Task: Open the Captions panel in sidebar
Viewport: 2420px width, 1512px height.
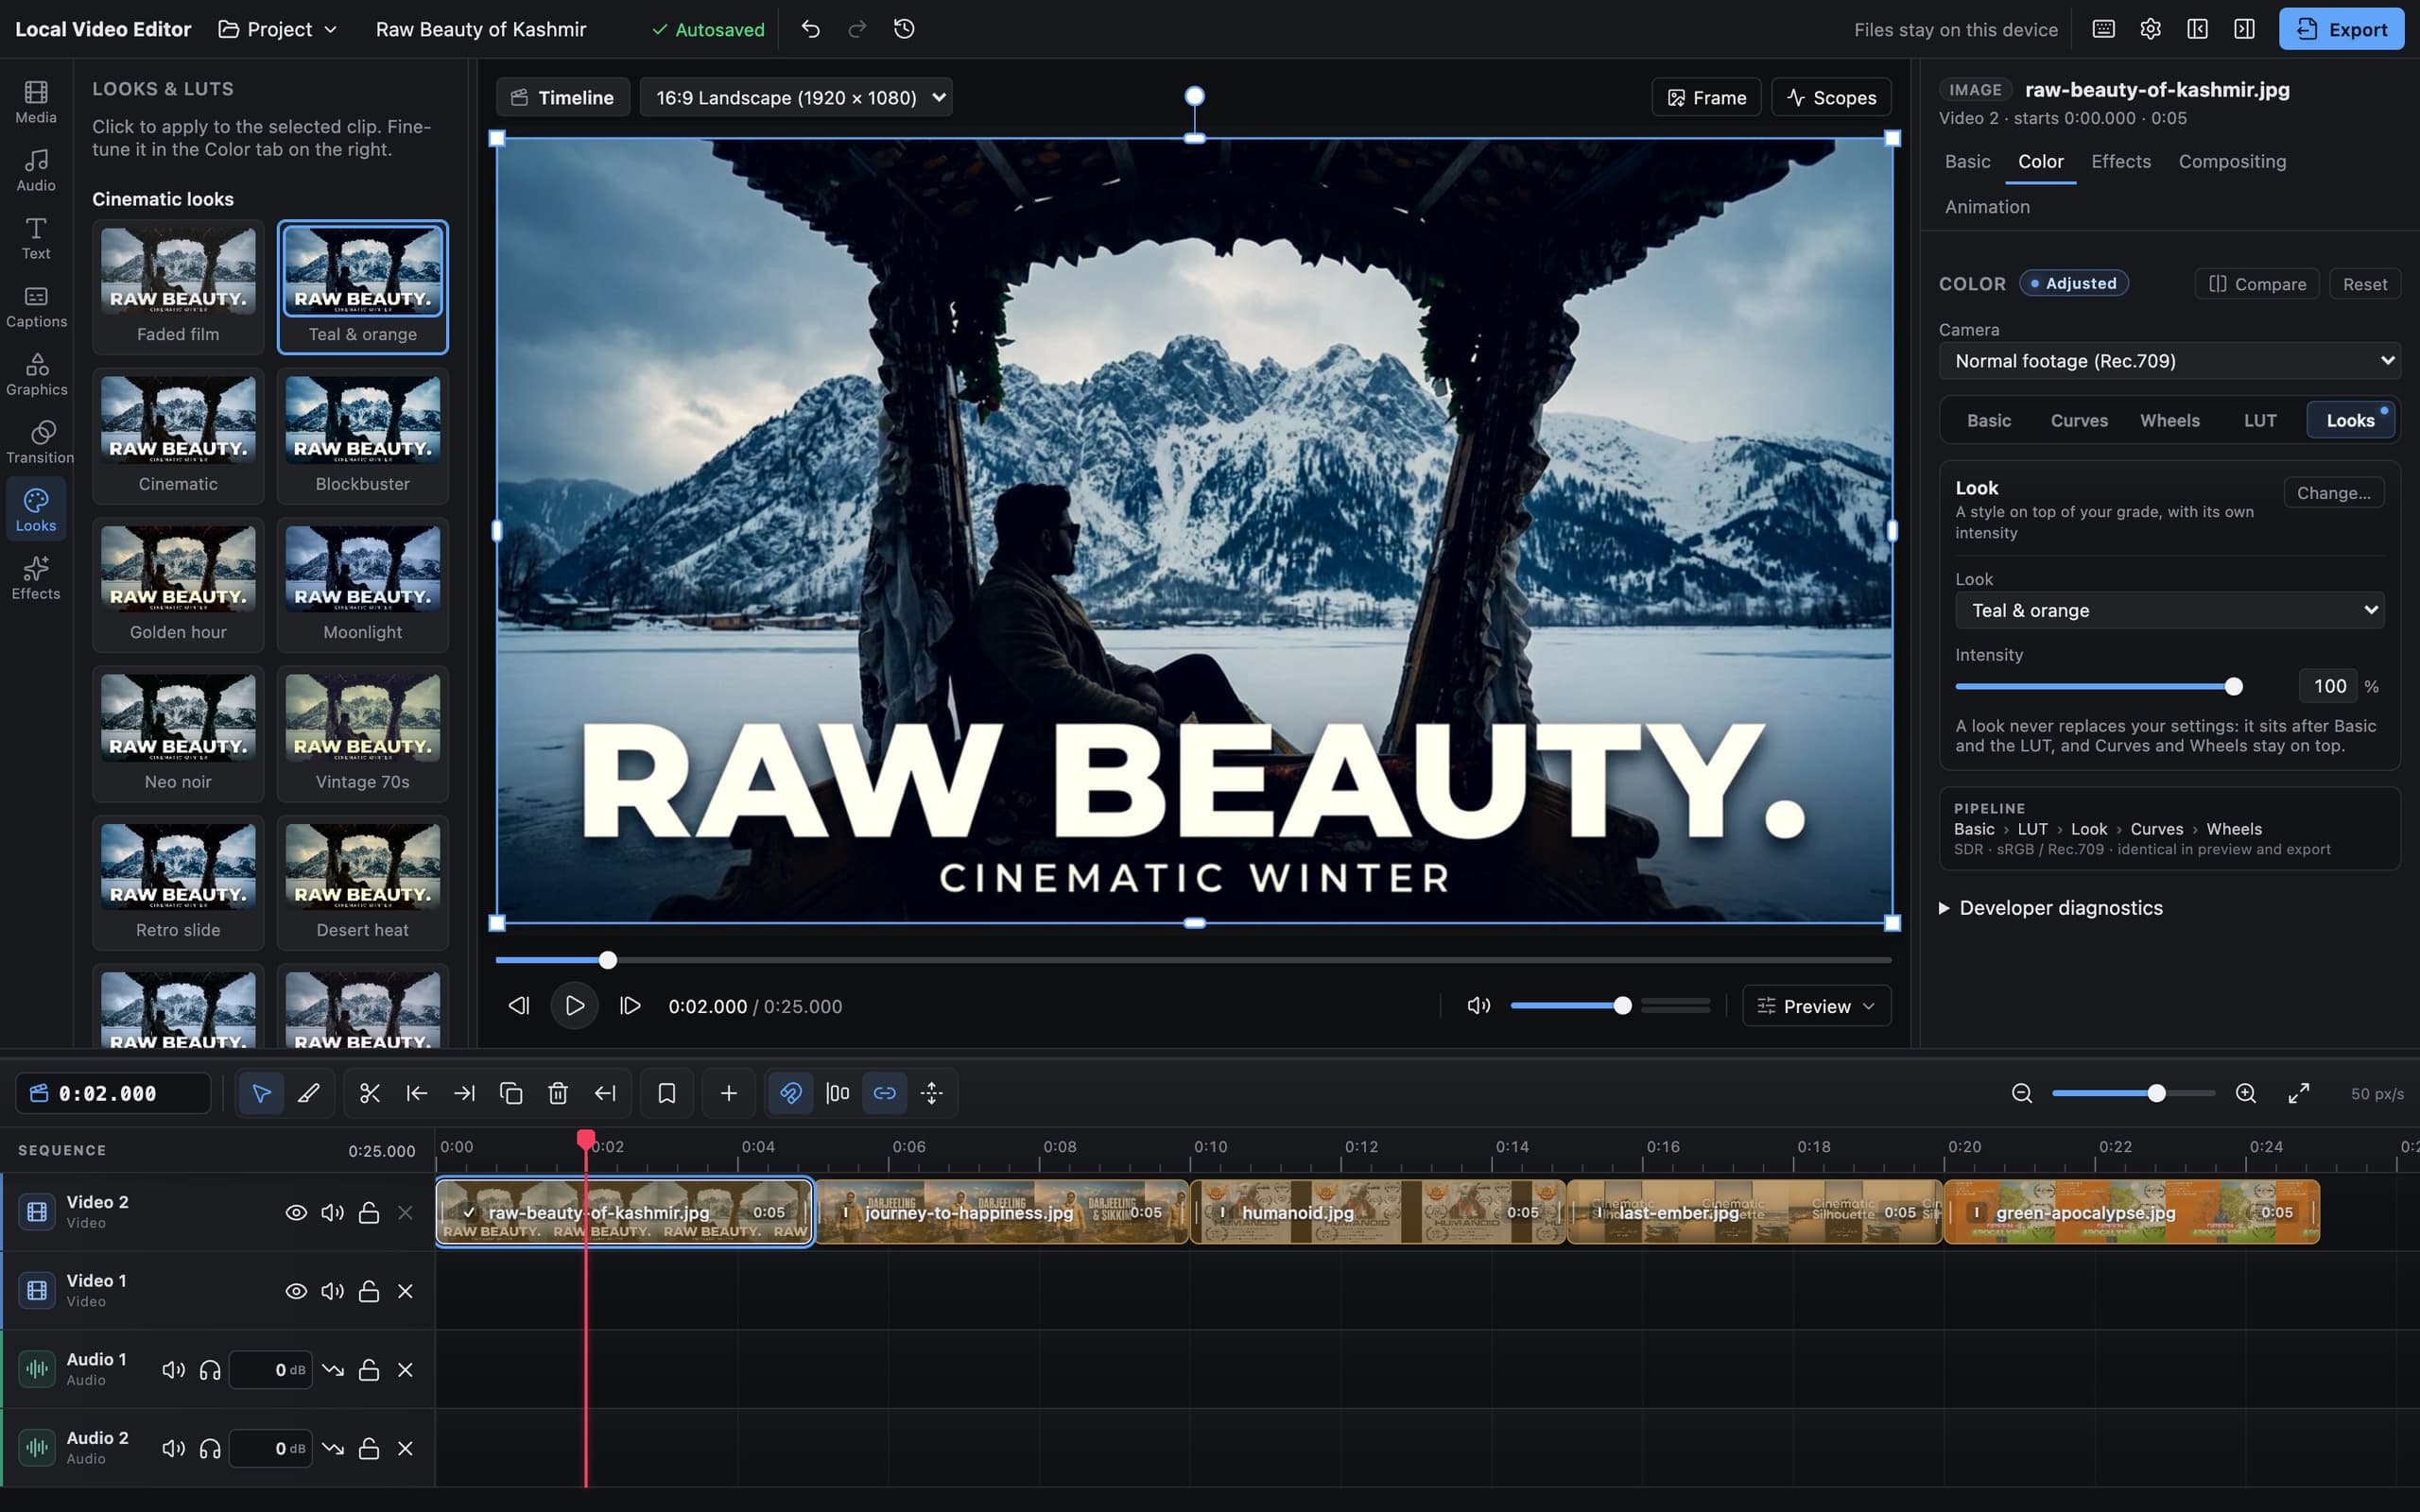Action: 36,306
